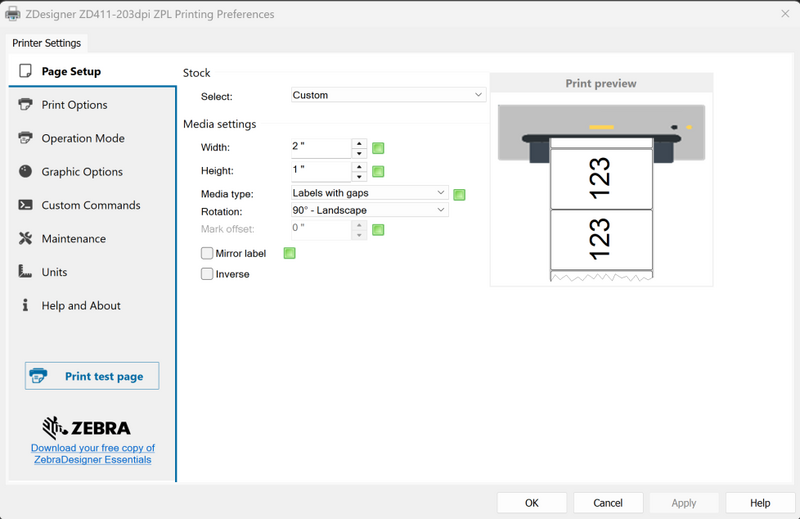This screenshot has width=800, height=519.
Task: Increase the Width value with up arrow
Action: click(x=359, y=143)
